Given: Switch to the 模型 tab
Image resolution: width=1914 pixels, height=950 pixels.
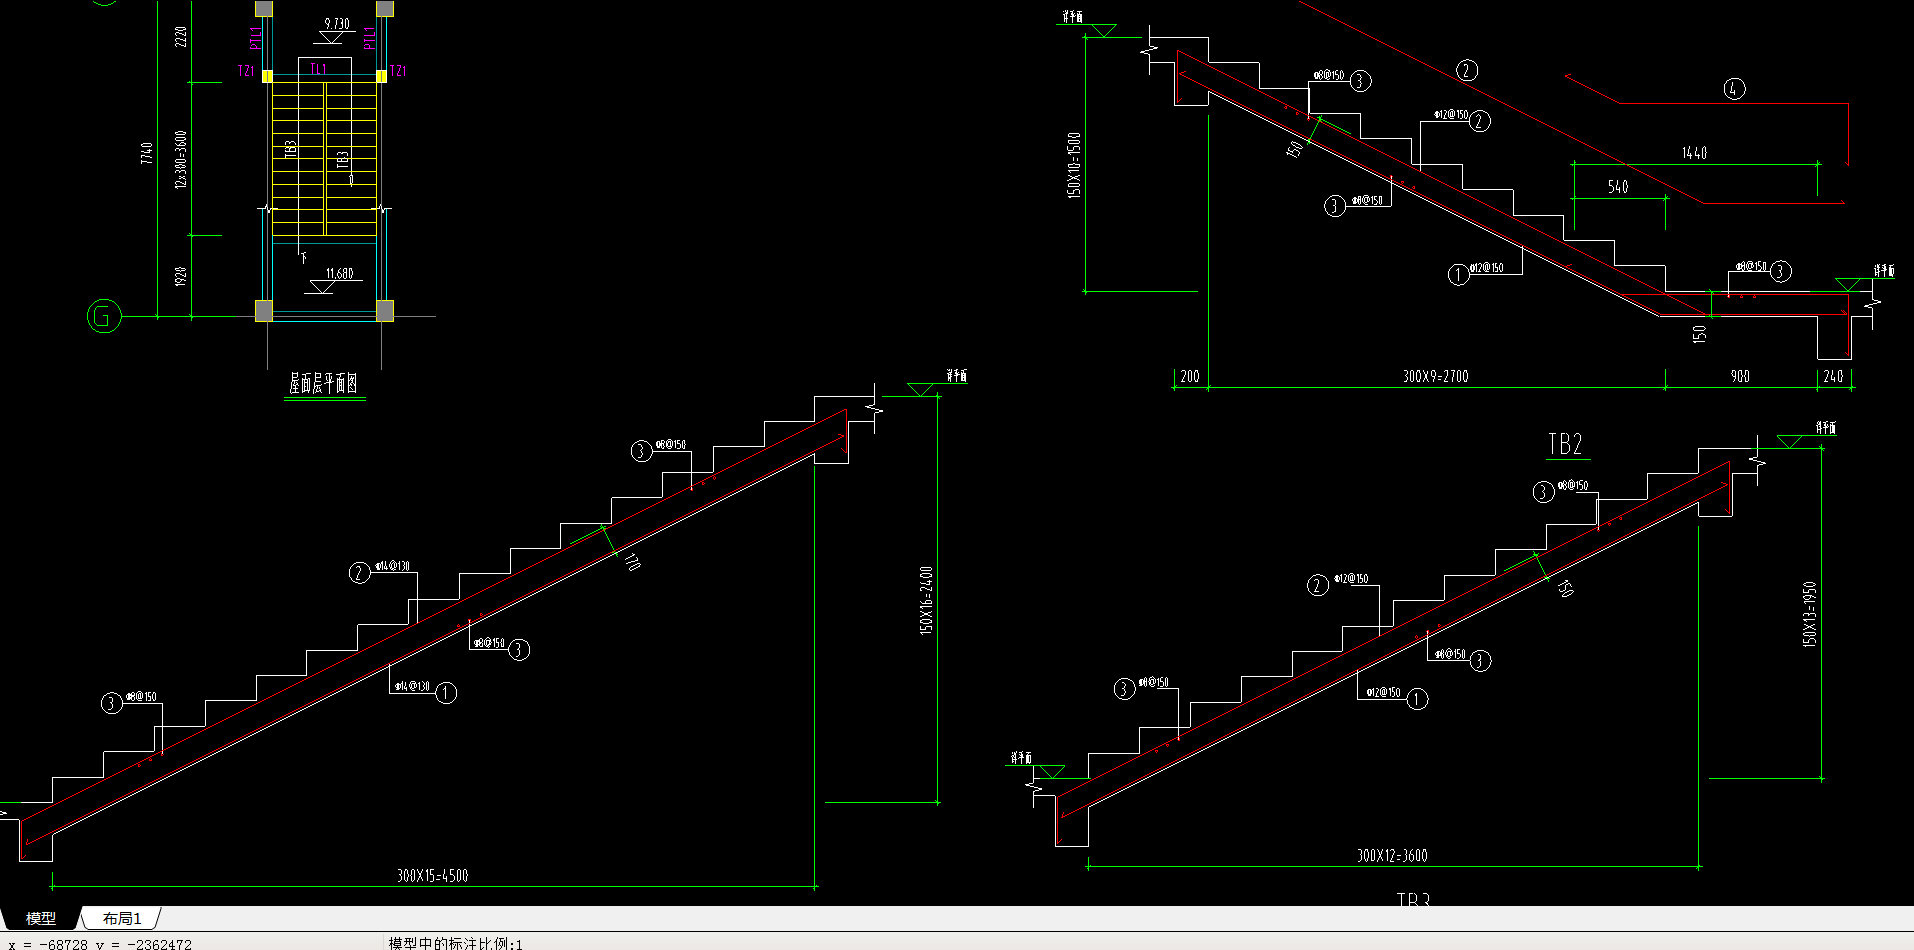Looking at the screenshot, I should point(41,918).
